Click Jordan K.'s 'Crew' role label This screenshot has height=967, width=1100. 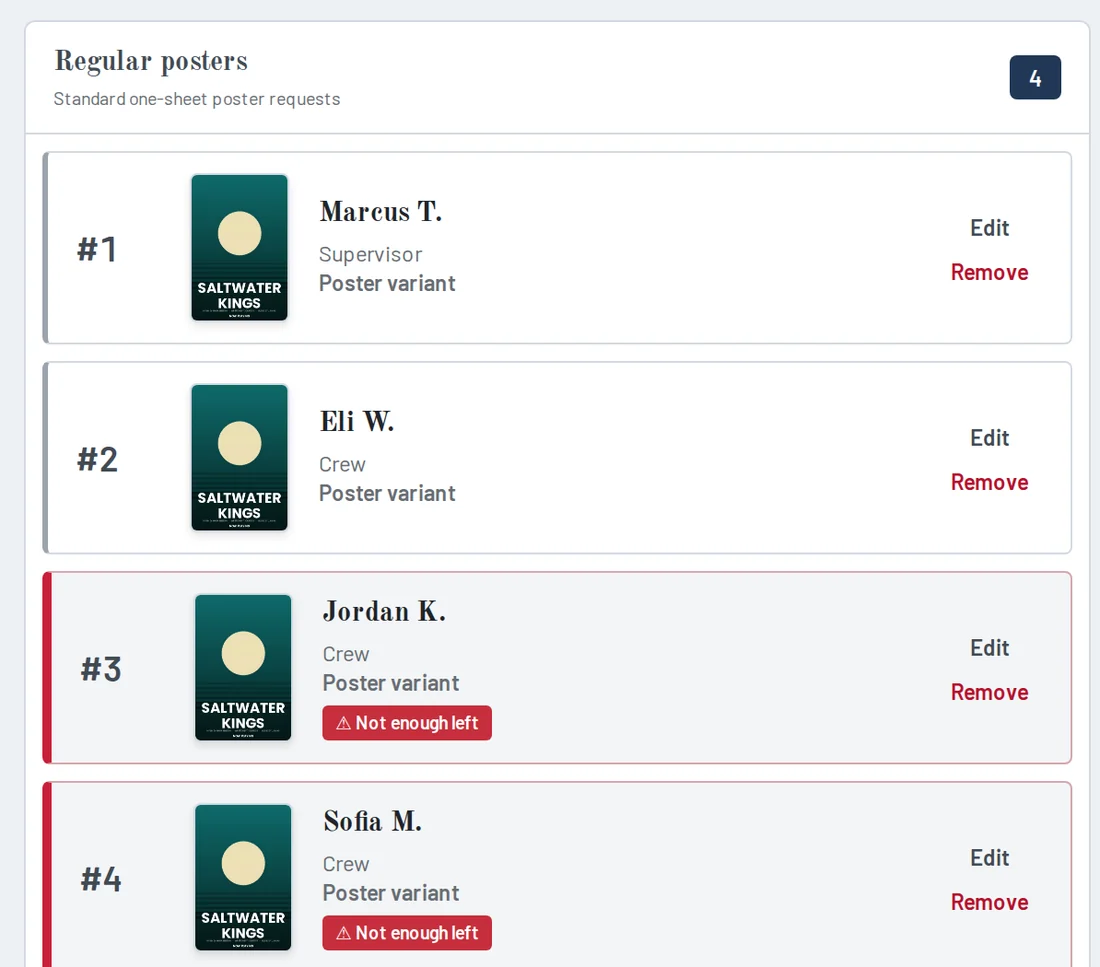pos(346,654)
